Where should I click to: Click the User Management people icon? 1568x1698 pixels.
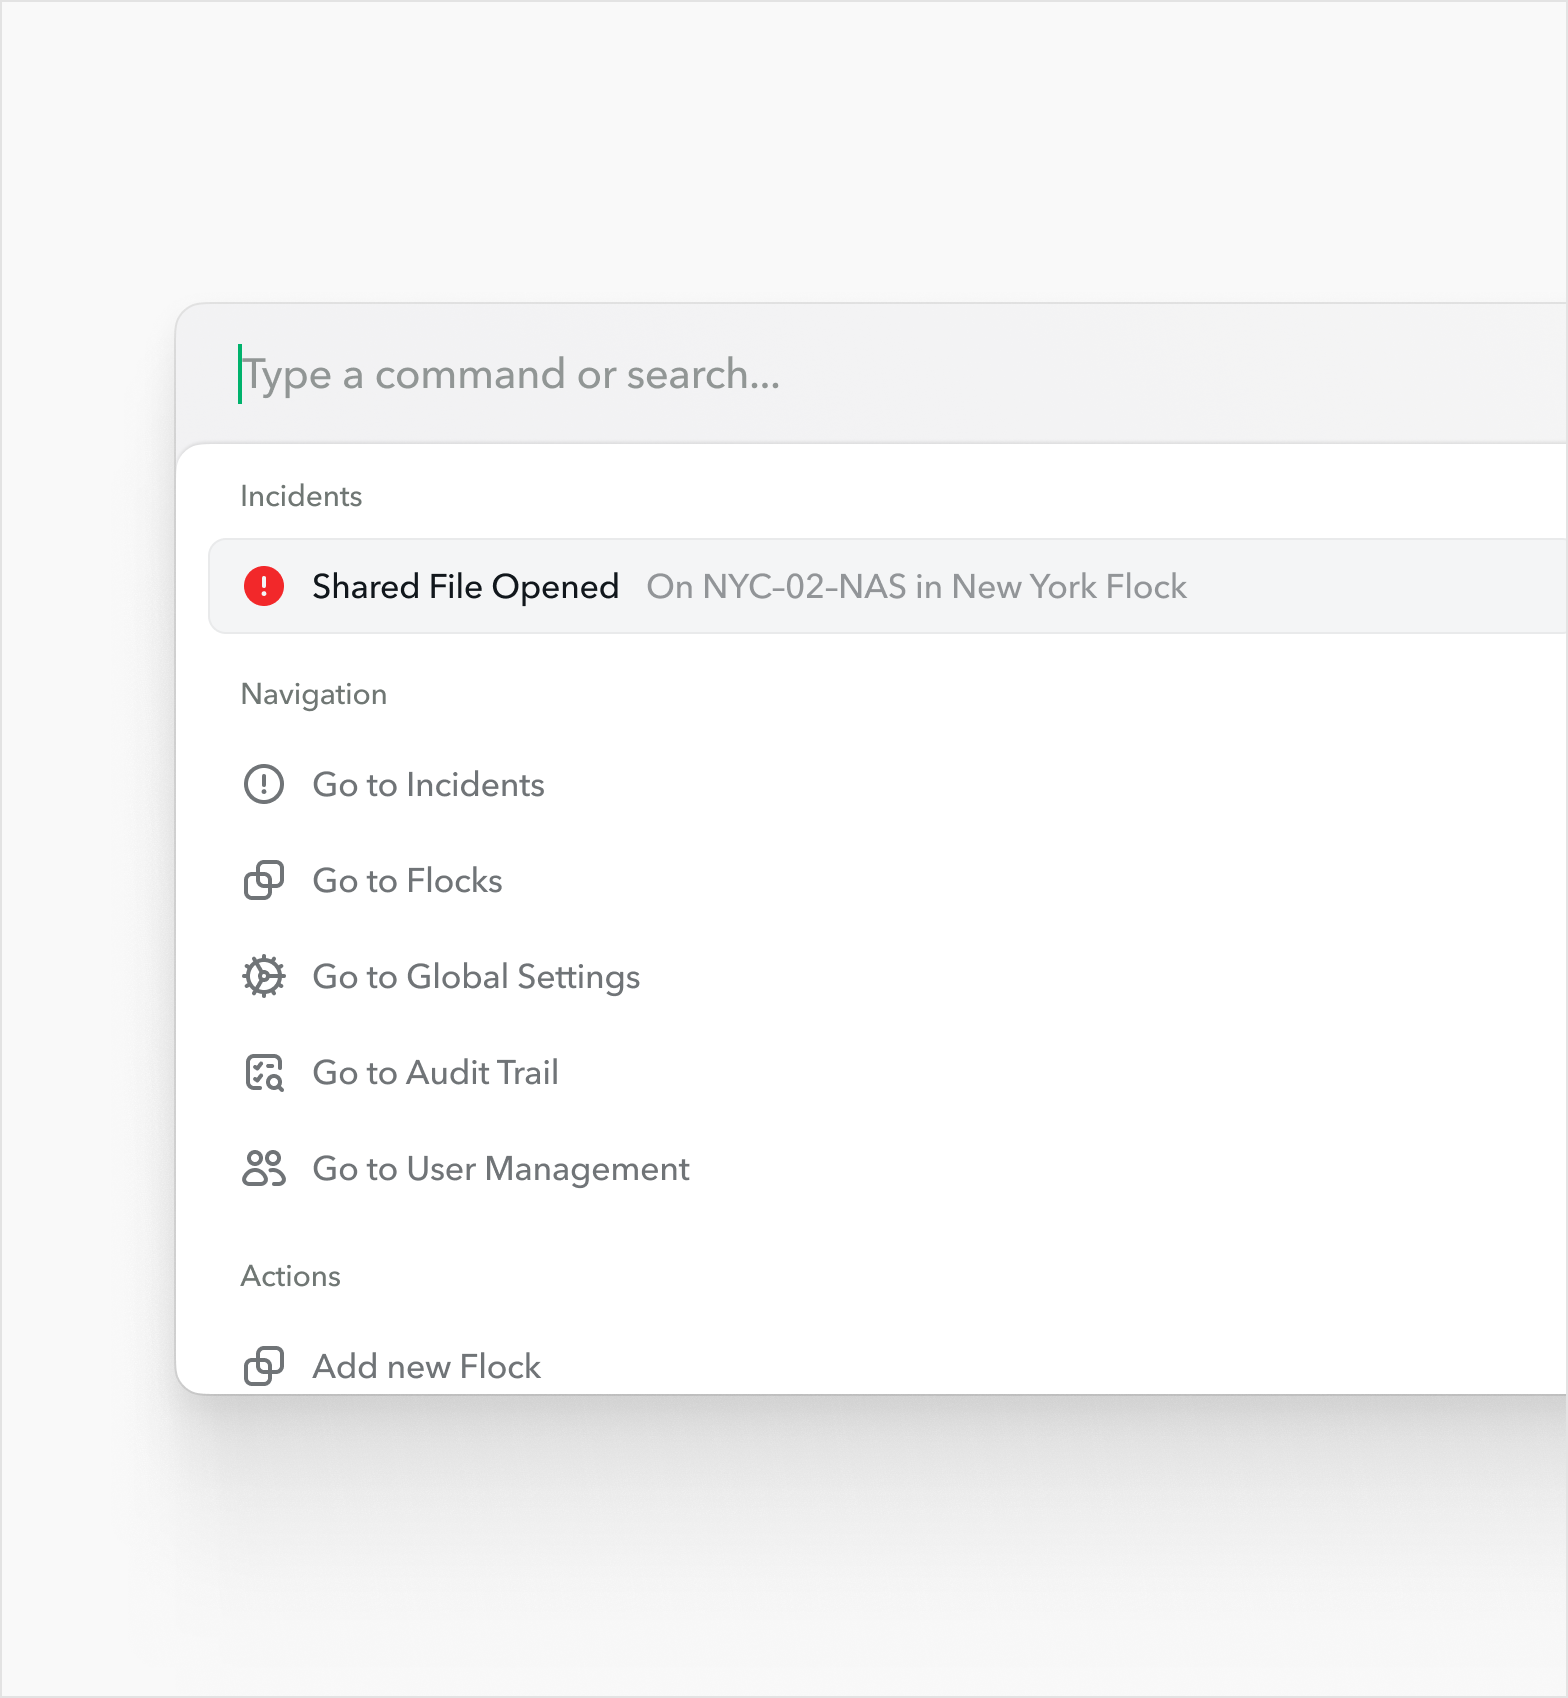264,1168
